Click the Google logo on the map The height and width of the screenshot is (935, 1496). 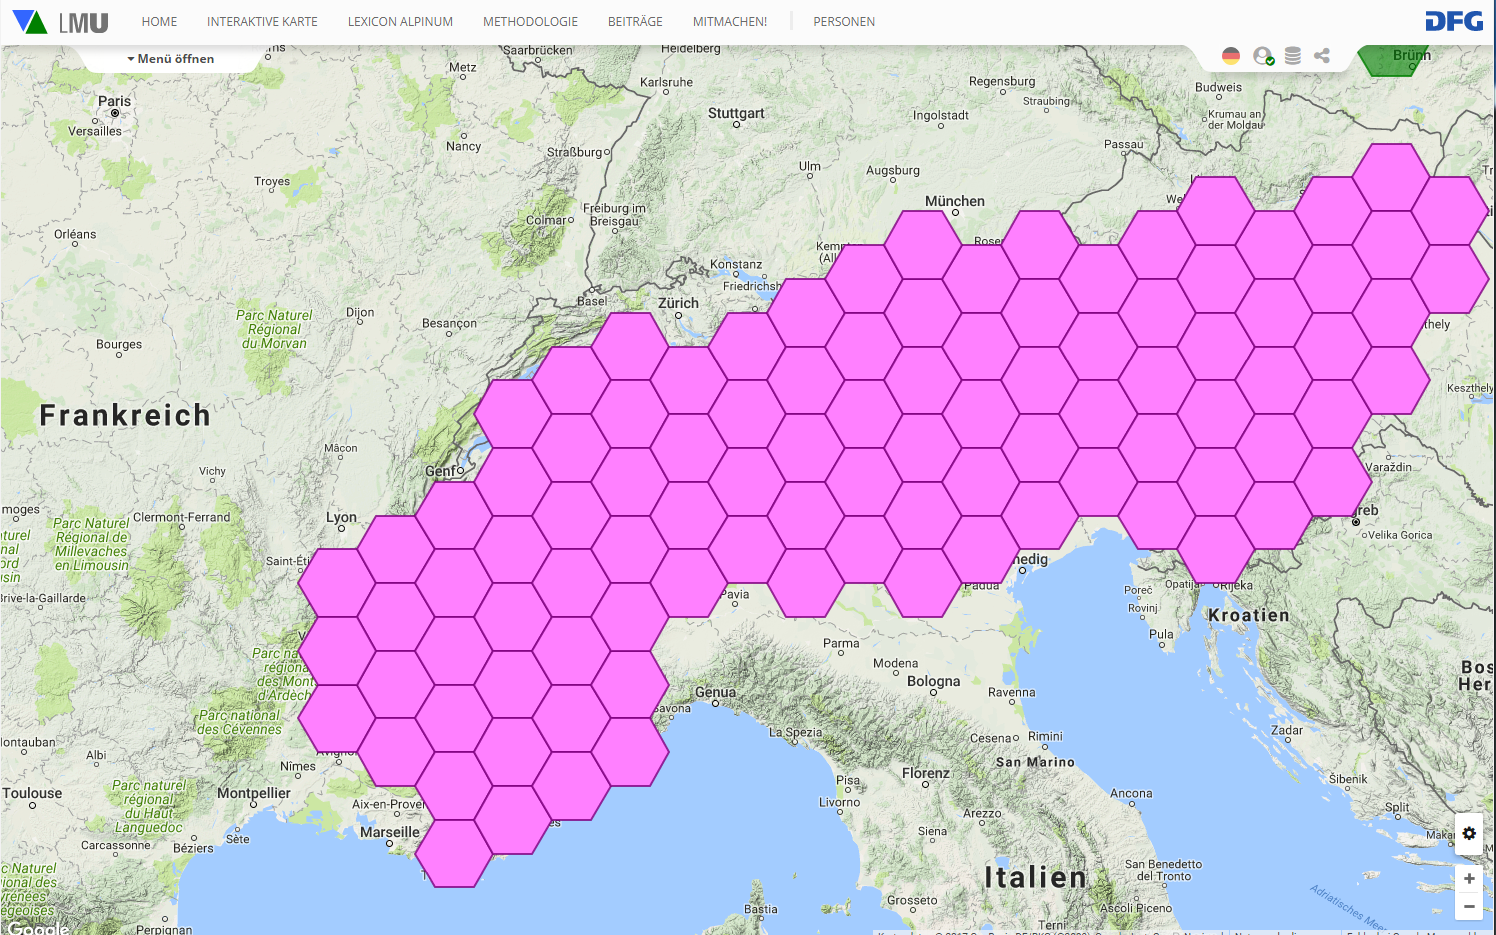[38, 928]
